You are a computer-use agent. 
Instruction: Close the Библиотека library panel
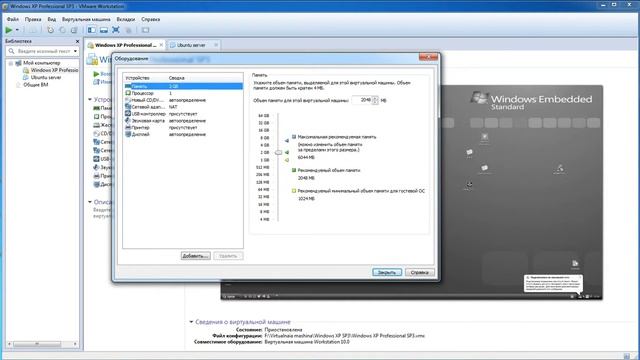pyautogui.click(x=78, y=41)
